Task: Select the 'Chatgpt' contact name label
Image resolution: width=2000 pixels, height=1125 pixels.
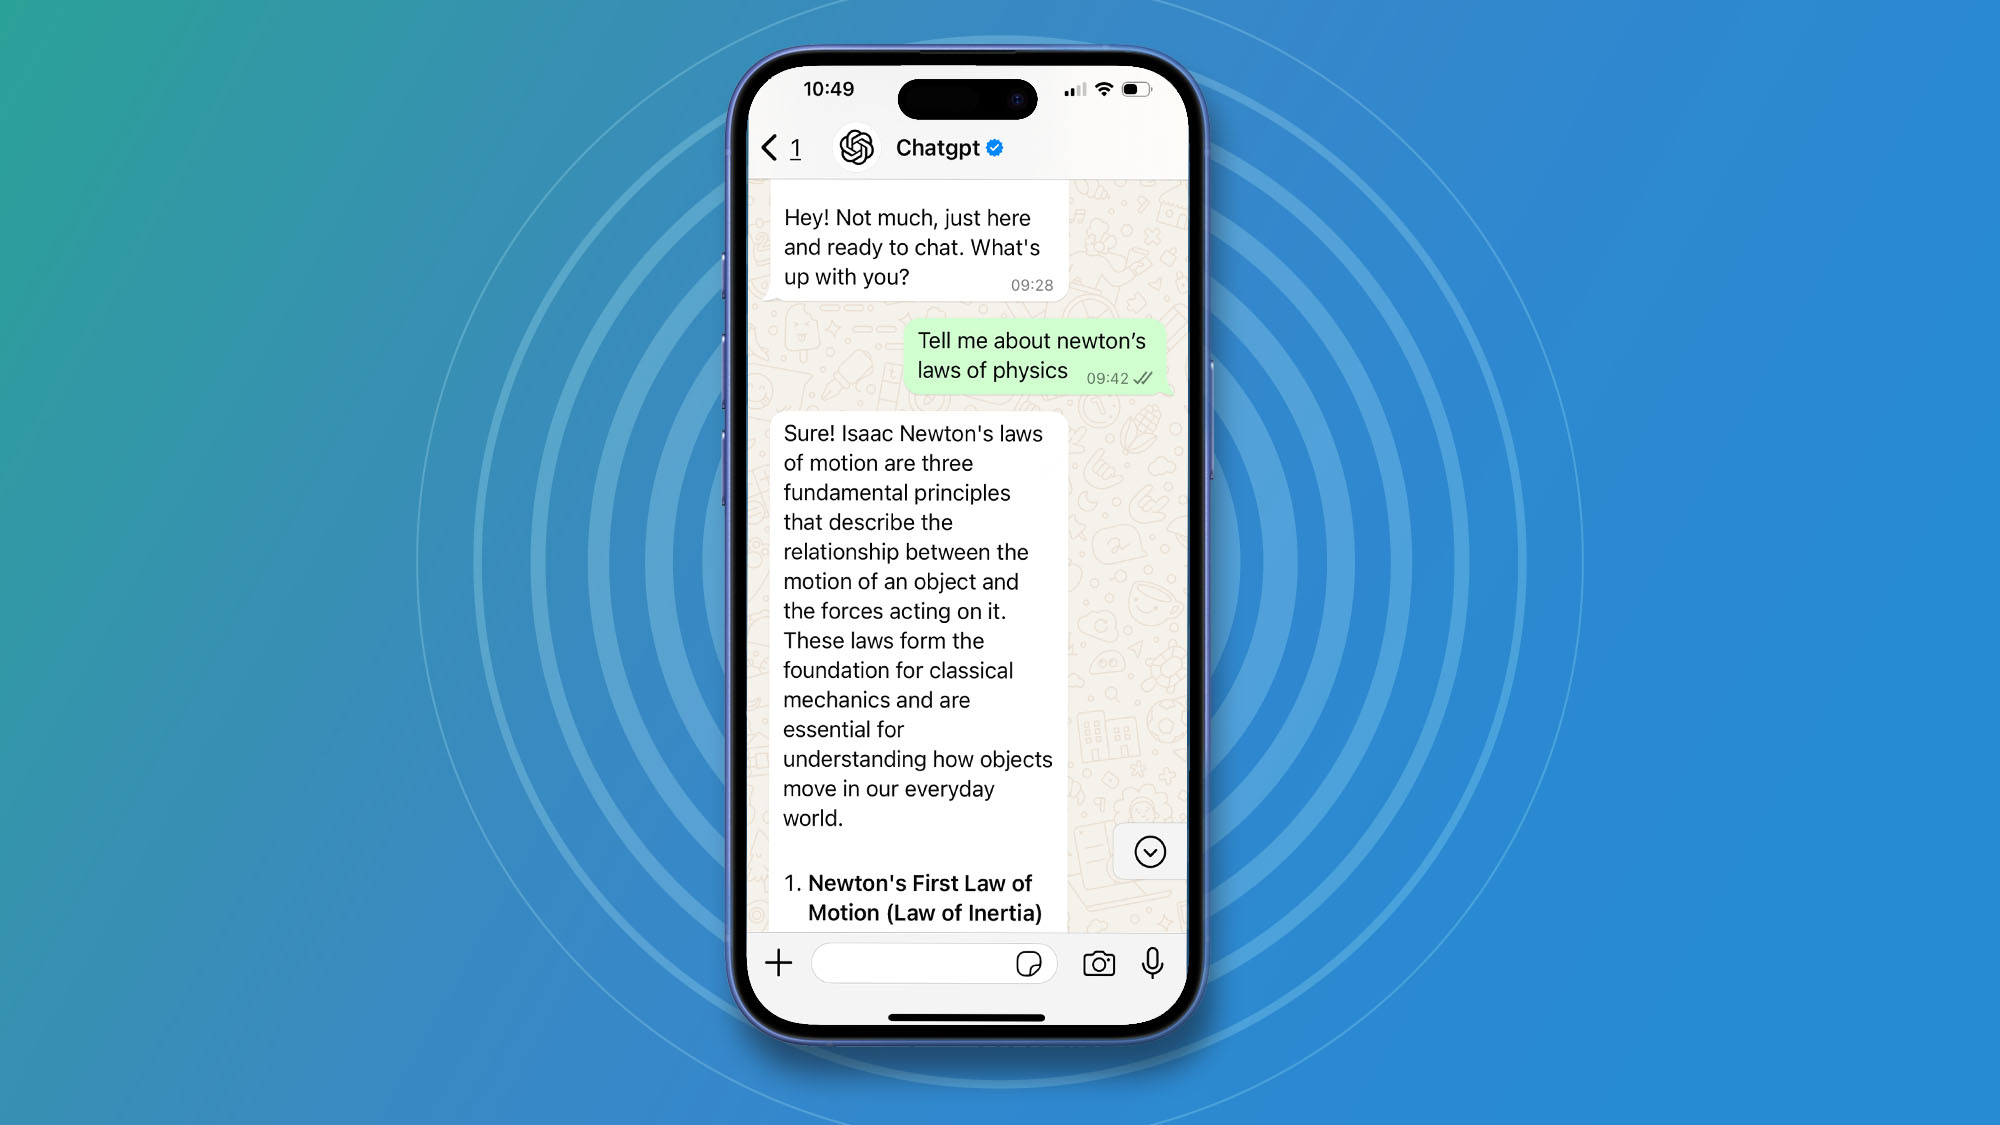Action: coord(935,147)
